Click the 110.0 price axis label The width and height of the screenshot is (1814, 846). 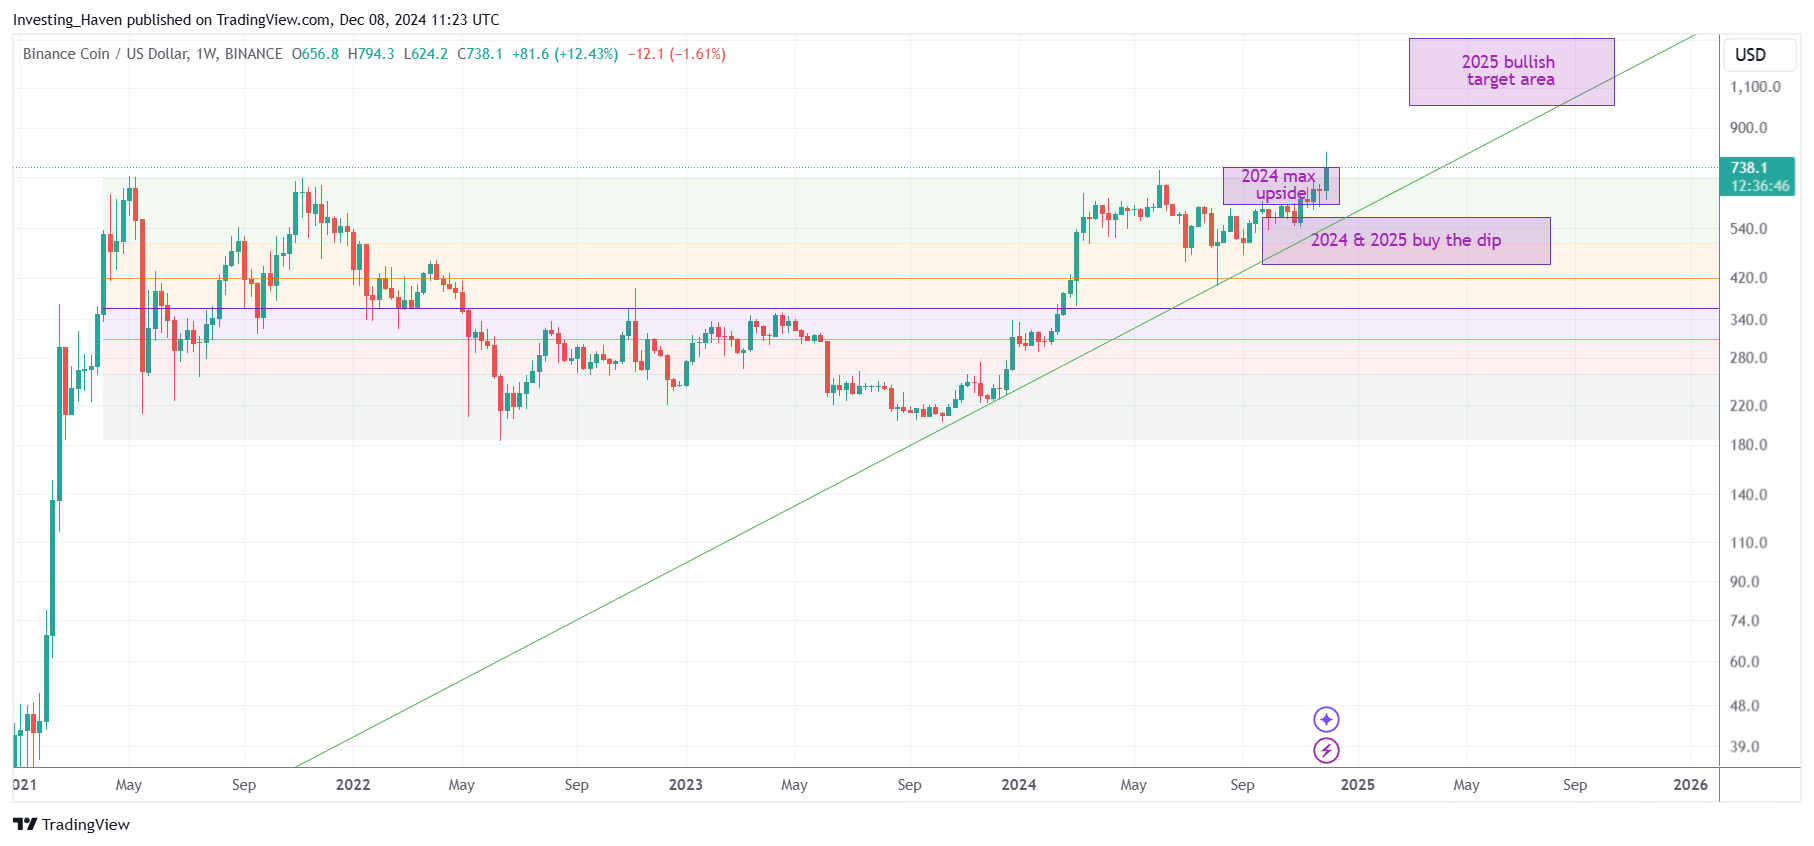pyautogui.click(x=1748, y=543)
